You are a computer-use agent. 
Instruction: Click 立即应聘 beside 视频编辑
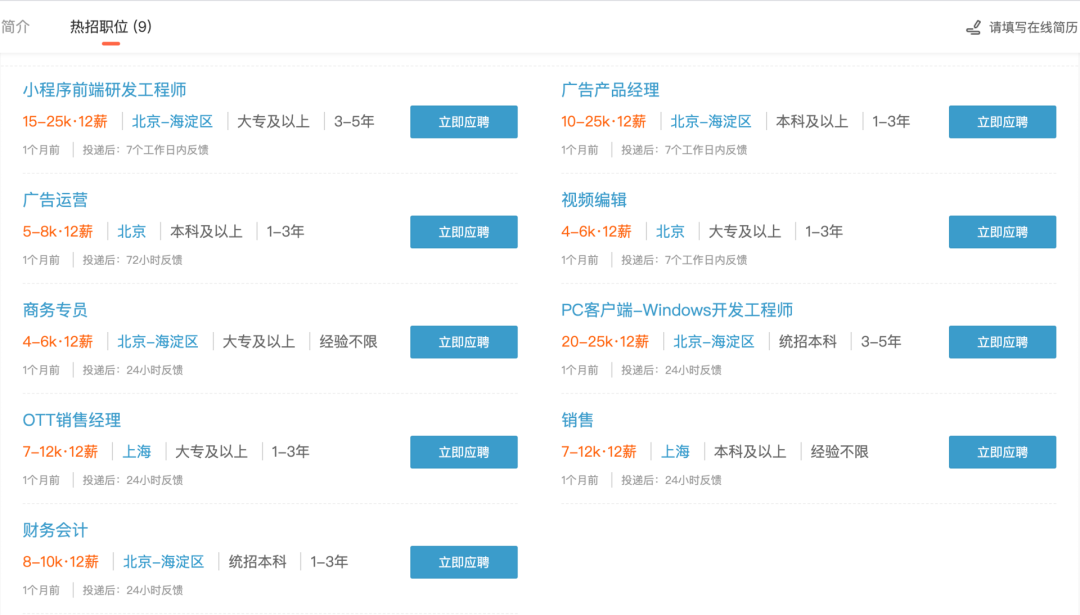coord(1002,232)
